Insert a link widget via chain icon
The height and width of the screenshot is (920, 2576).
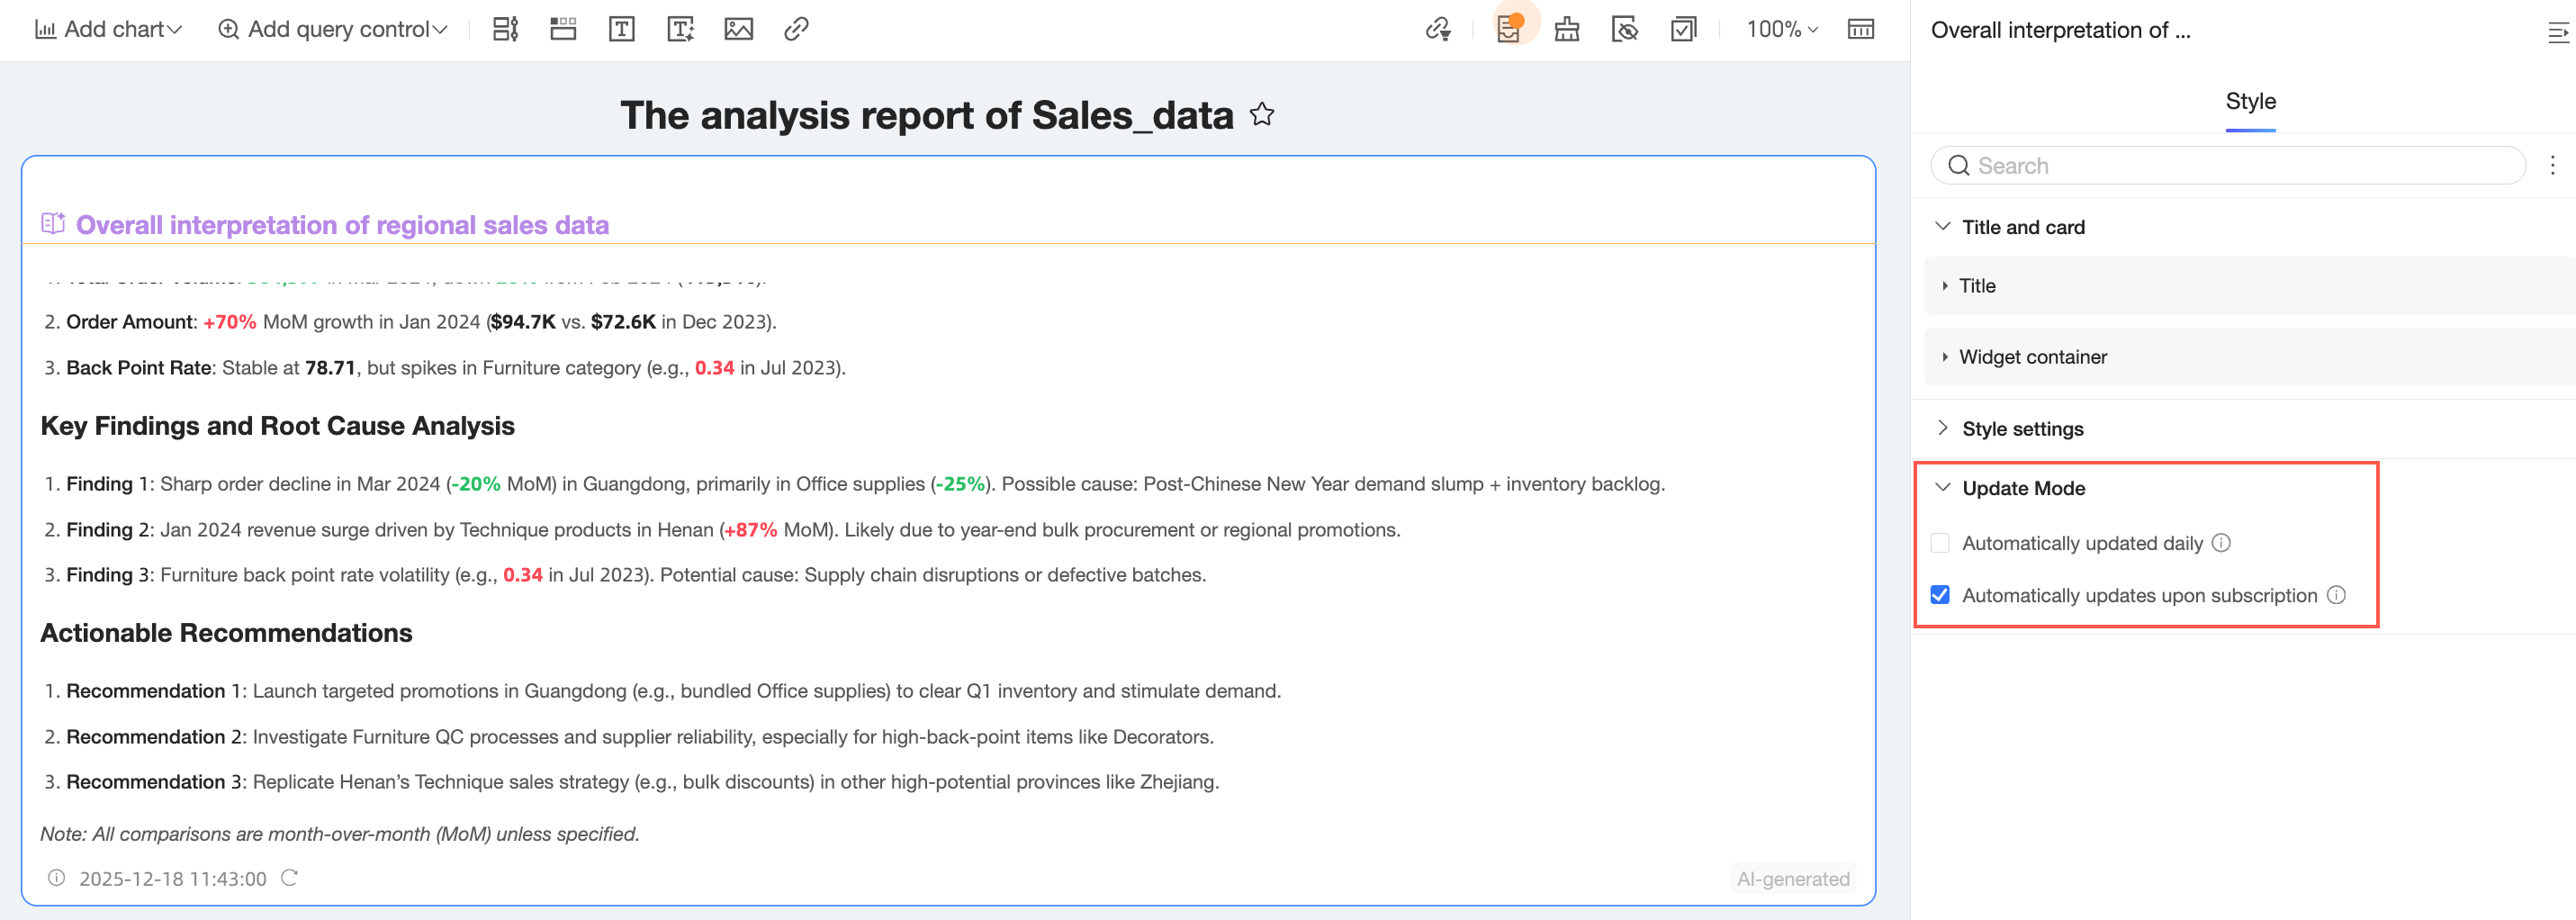pos(796,29)
